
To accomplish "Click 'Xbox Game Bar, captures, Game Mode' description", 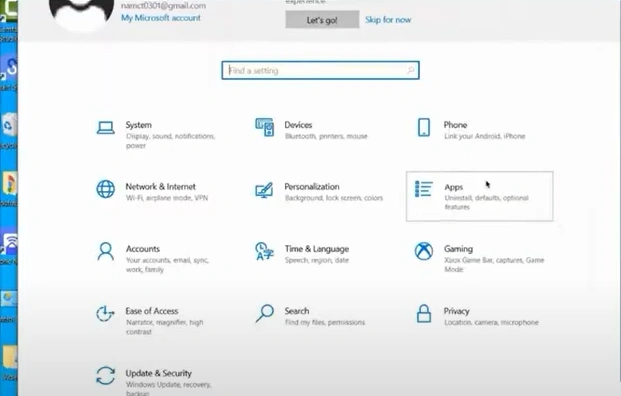I will pyautogui.click(x=494, y=265).
